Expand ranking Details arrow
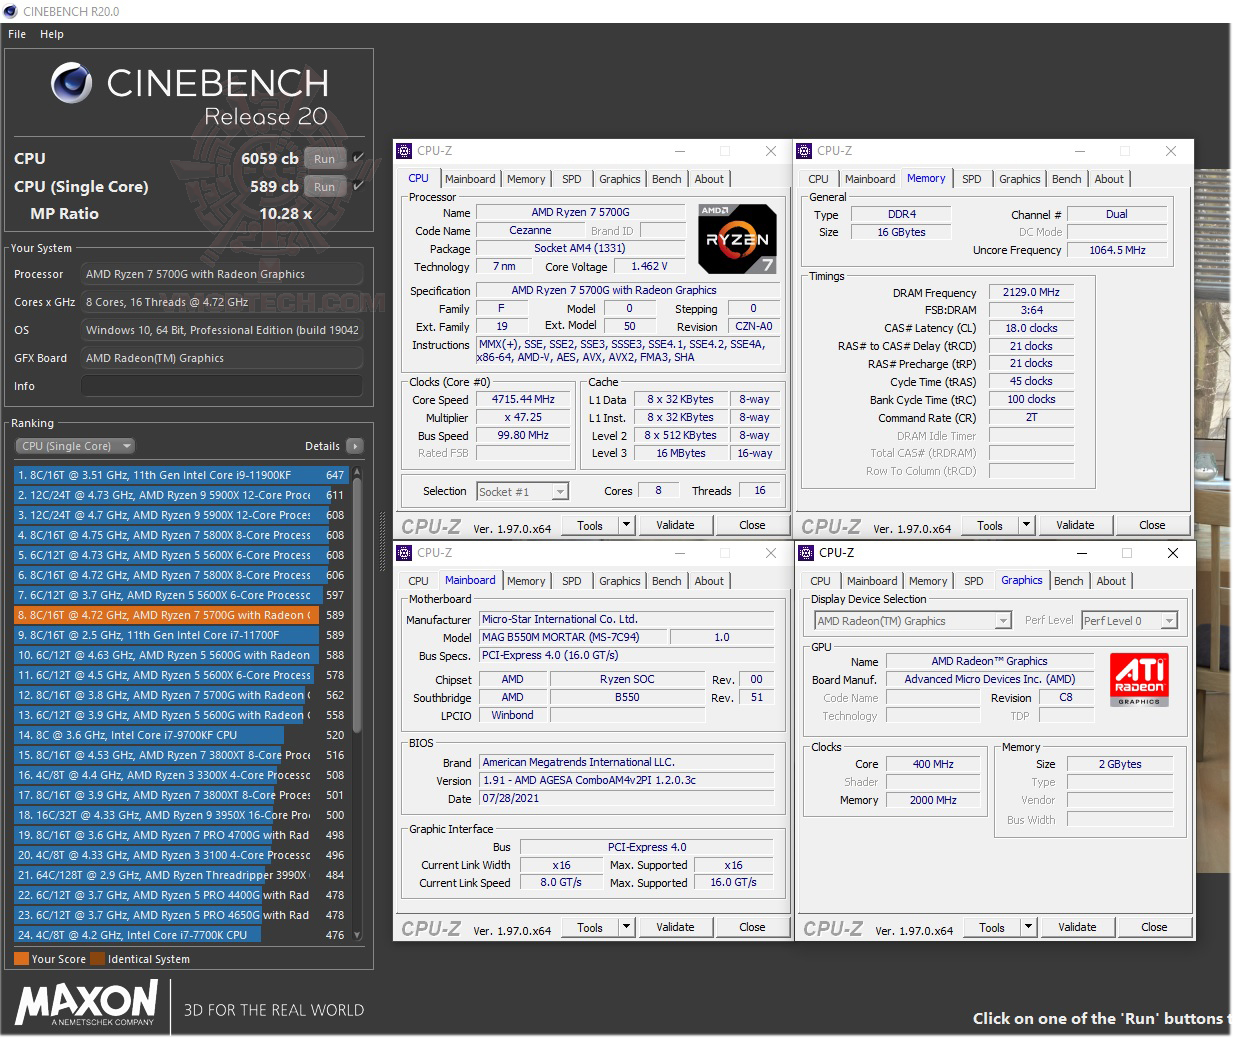The width and height of the screenshot is (1233, 1038). pos(355,446)
